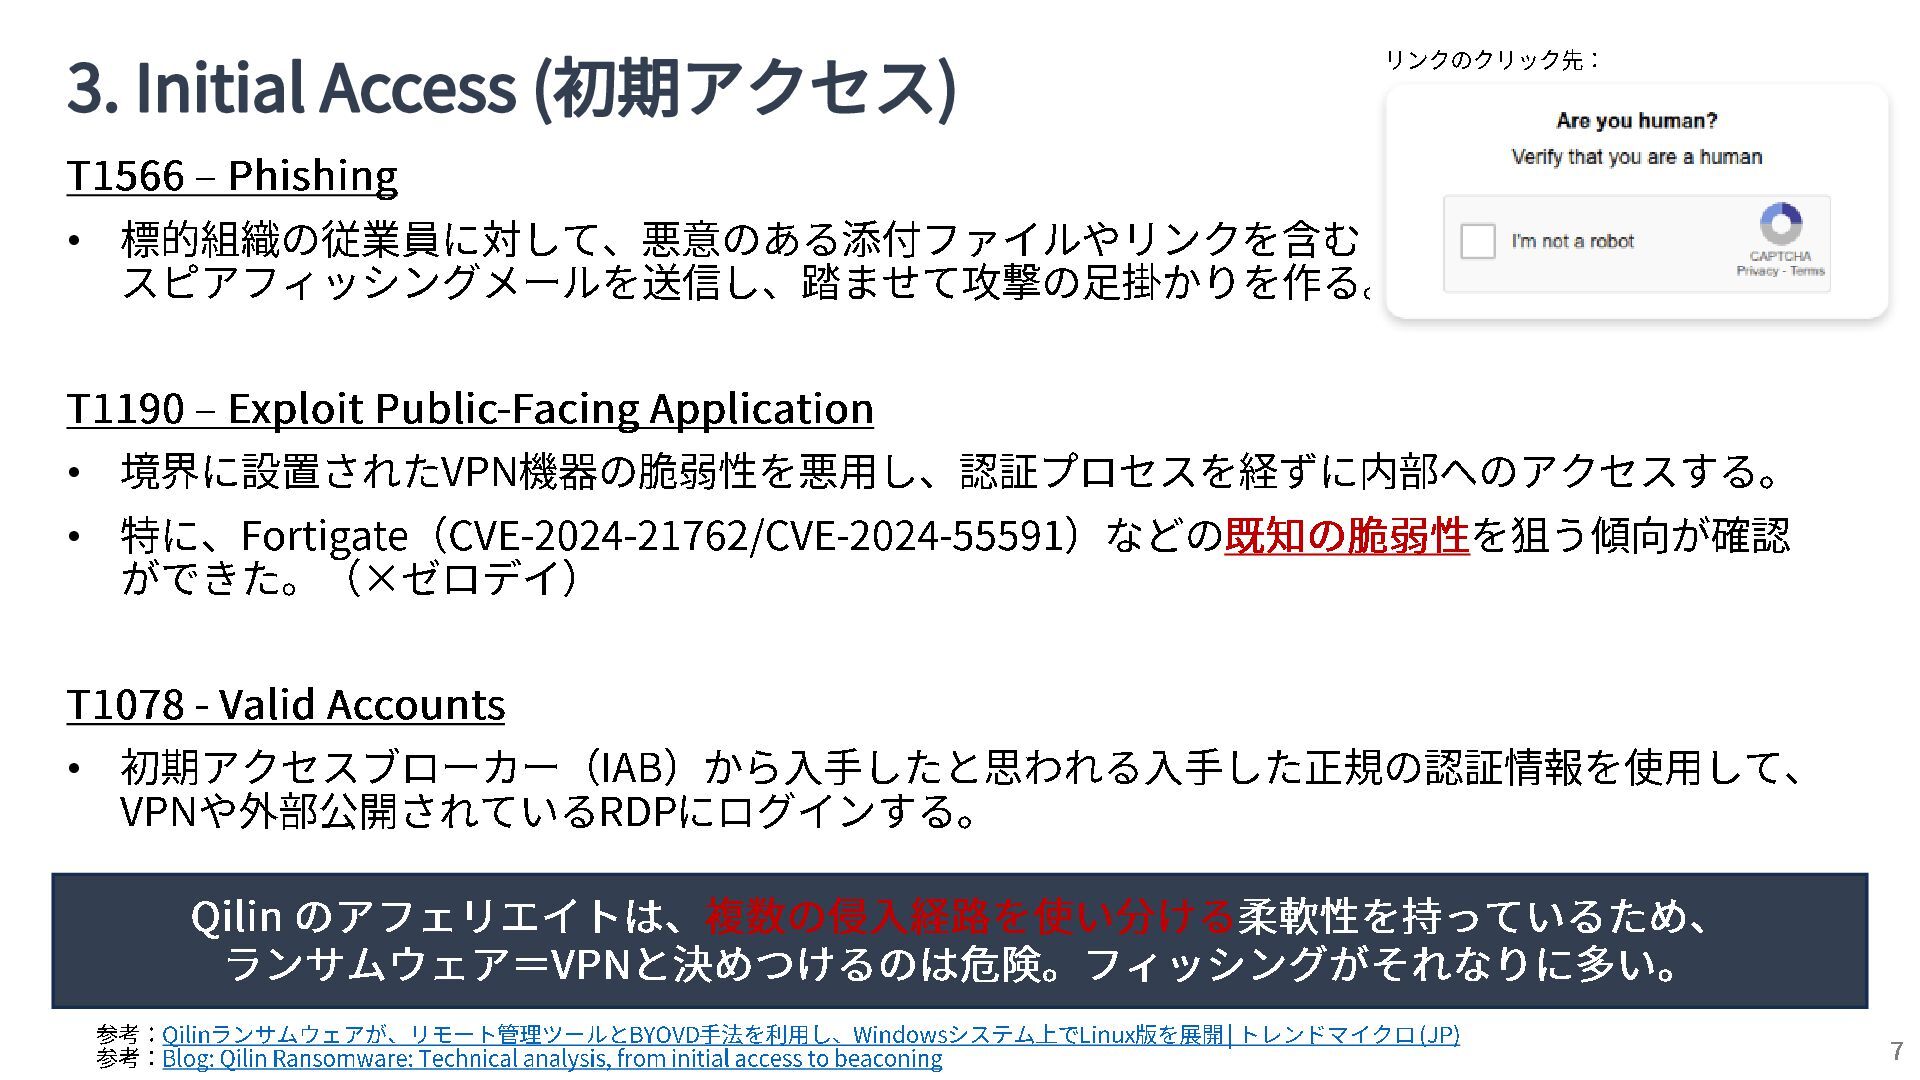Open the "Blog: Qilin Ransomware: Technical analysis" link
Viewport: 1920px width, 1080px height.
coord(552,1058)
